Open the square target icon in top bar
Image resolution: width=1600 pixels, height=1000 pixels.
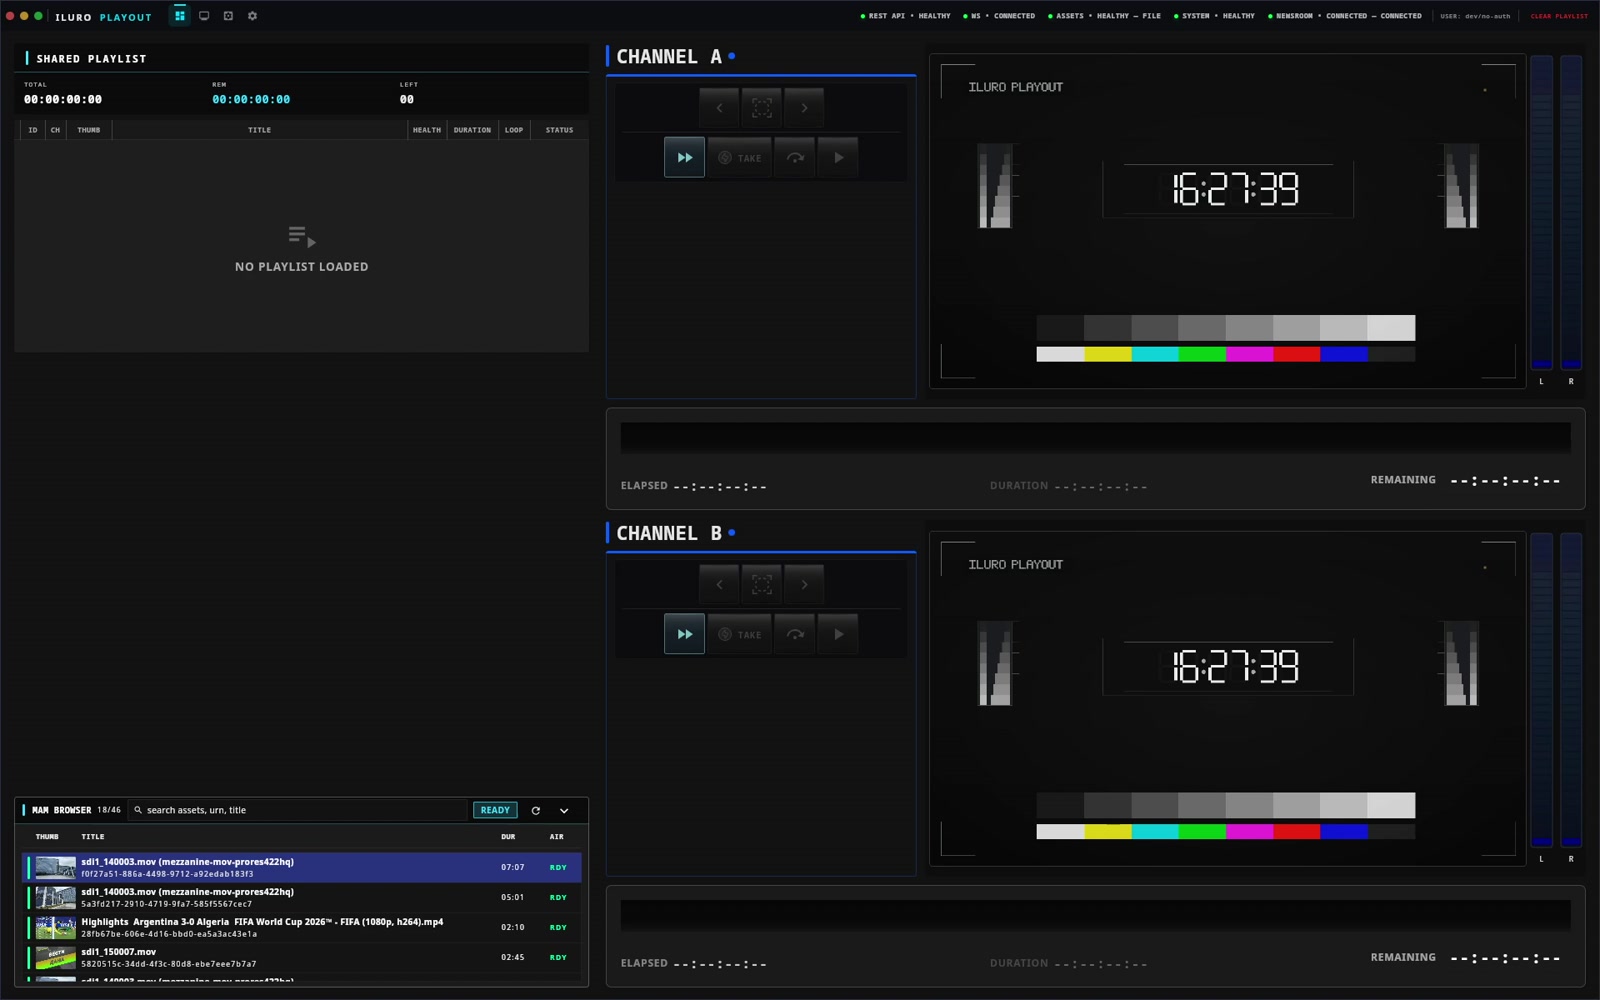228,16
